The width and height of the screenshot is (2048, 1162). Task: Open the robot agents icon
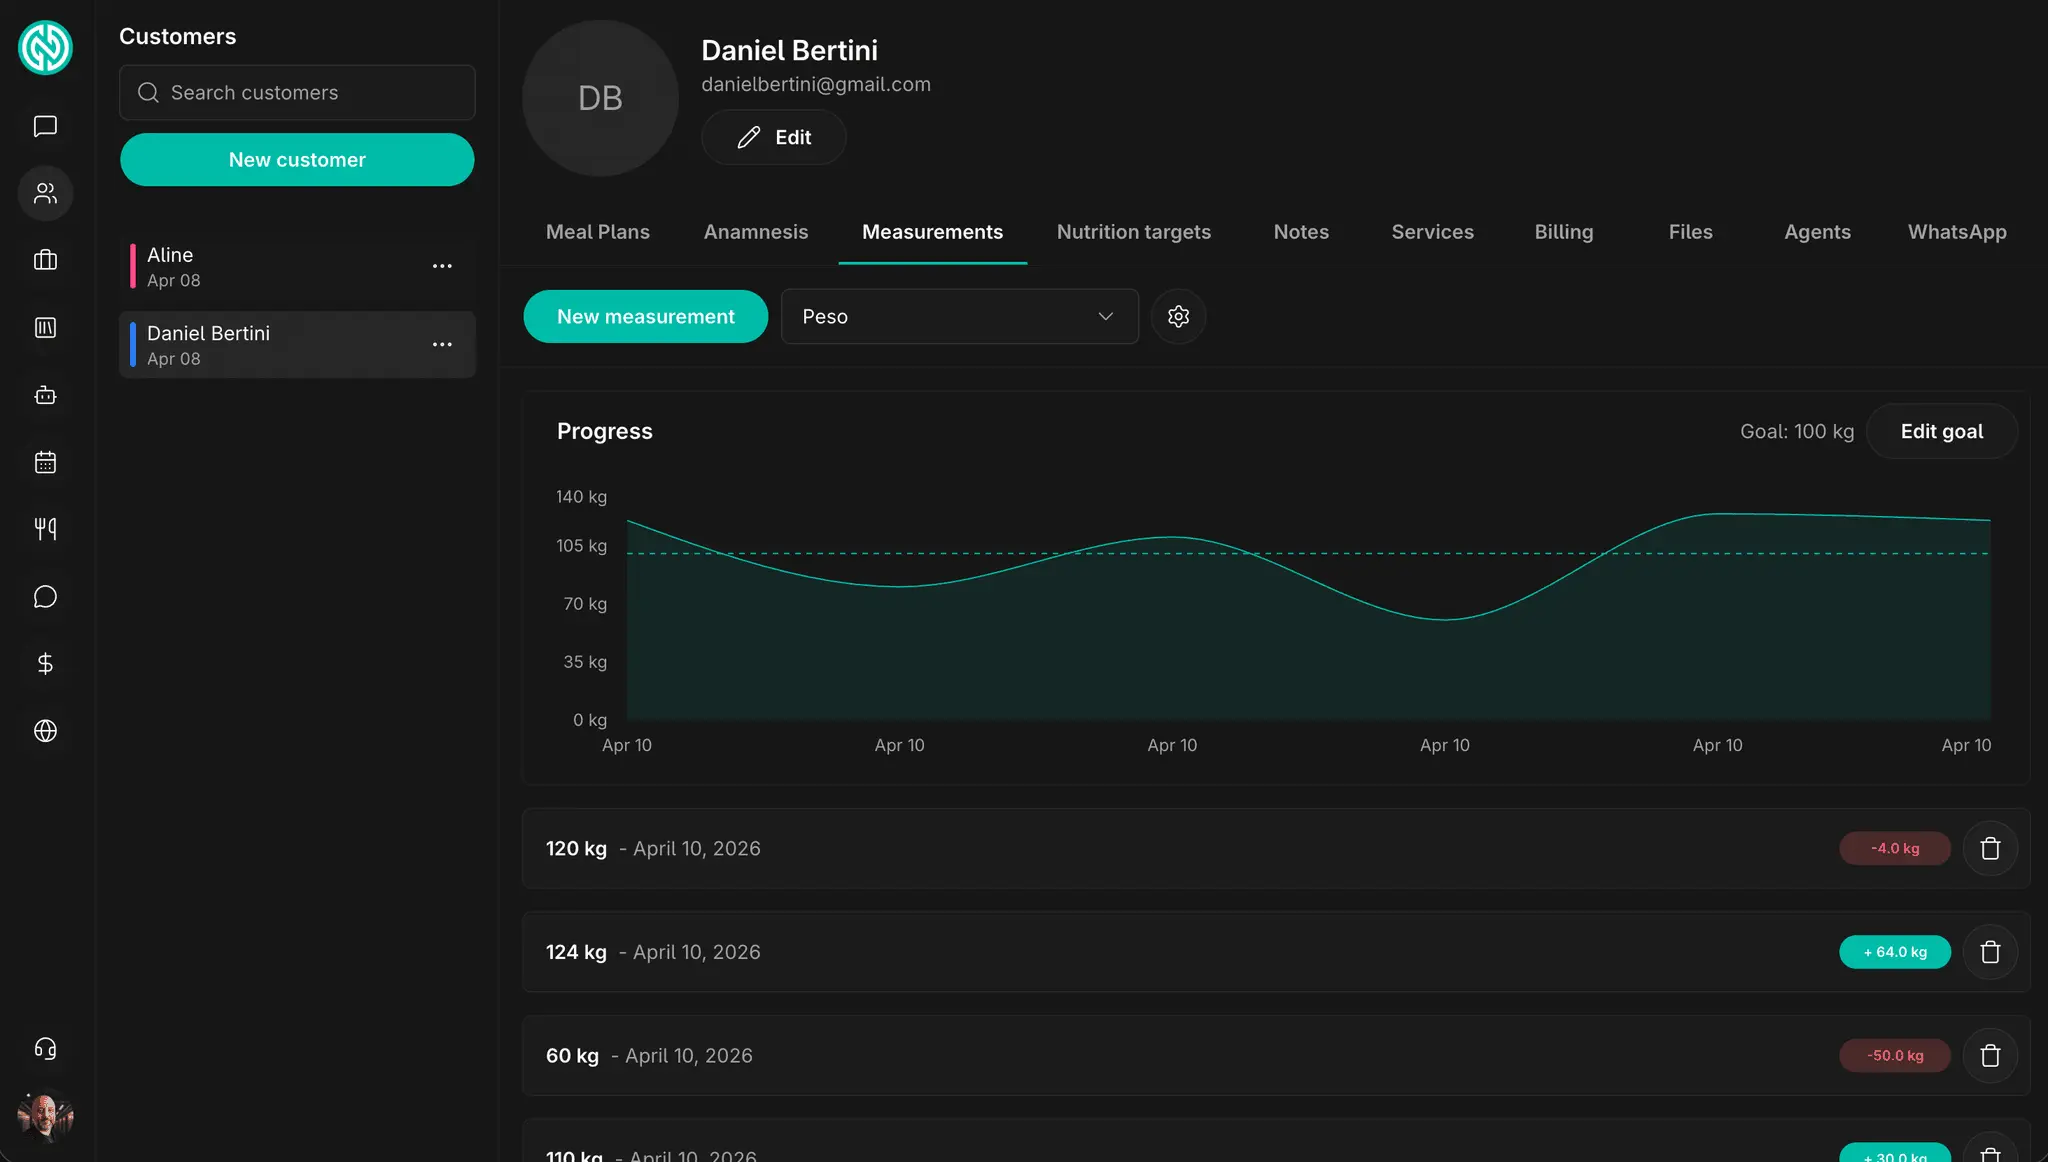pos(45,395)
